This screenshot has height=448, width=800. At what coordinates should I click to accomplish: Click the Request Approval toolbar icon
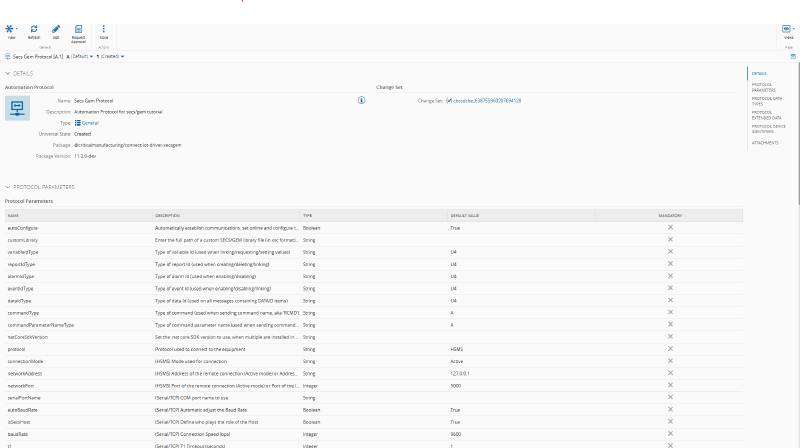point(78,29)
